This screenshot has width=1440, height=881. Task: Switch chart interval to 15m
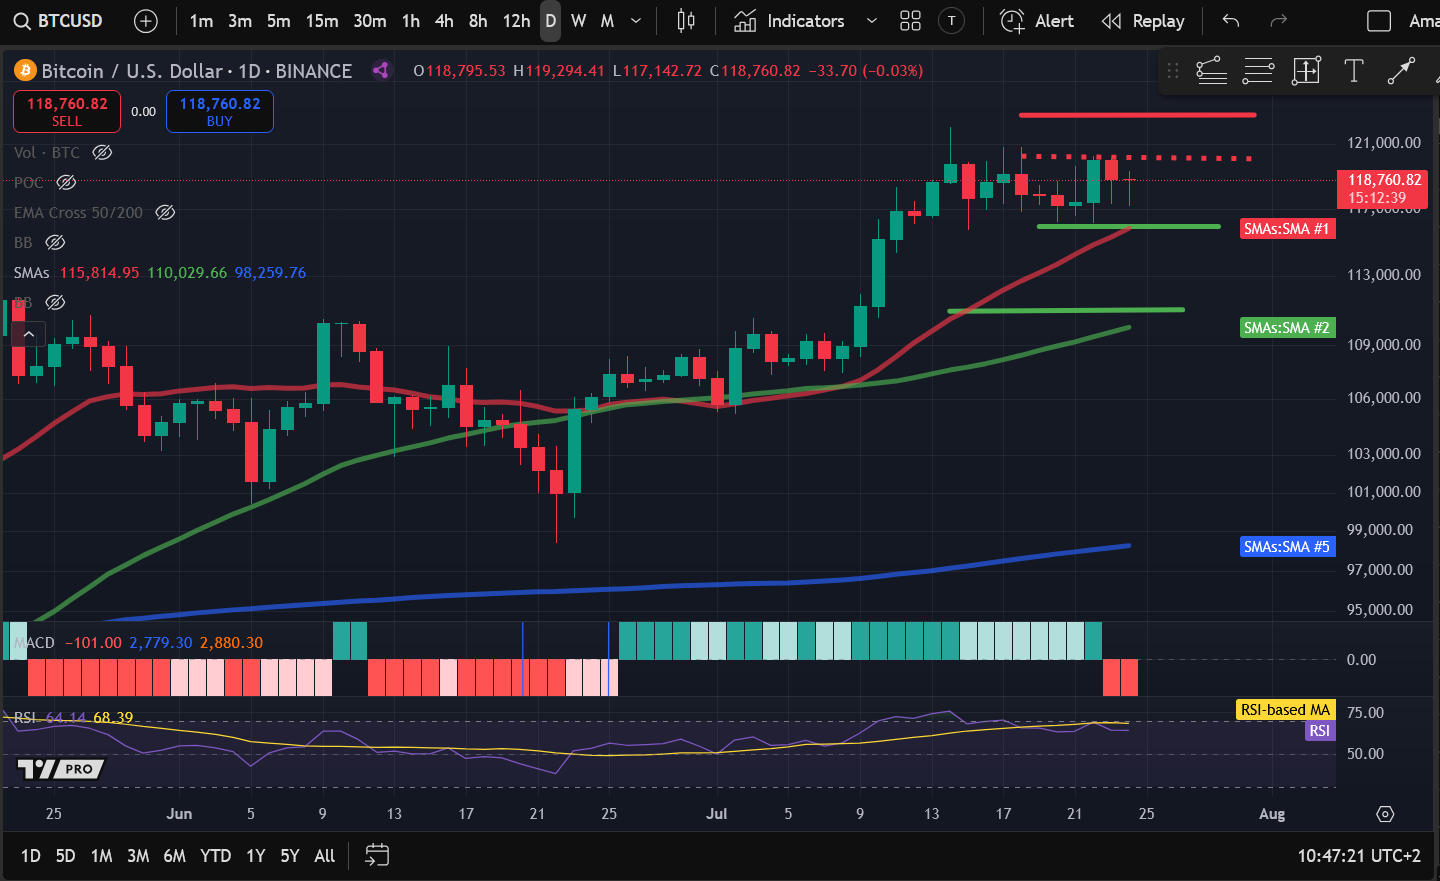pos(322,21)
